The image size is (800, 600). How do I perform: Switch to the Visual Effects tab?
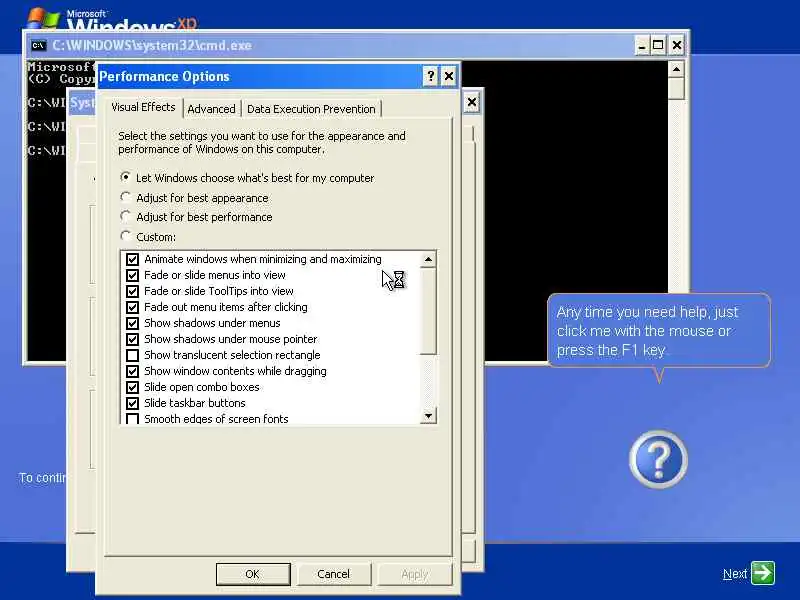pos(143,107)
